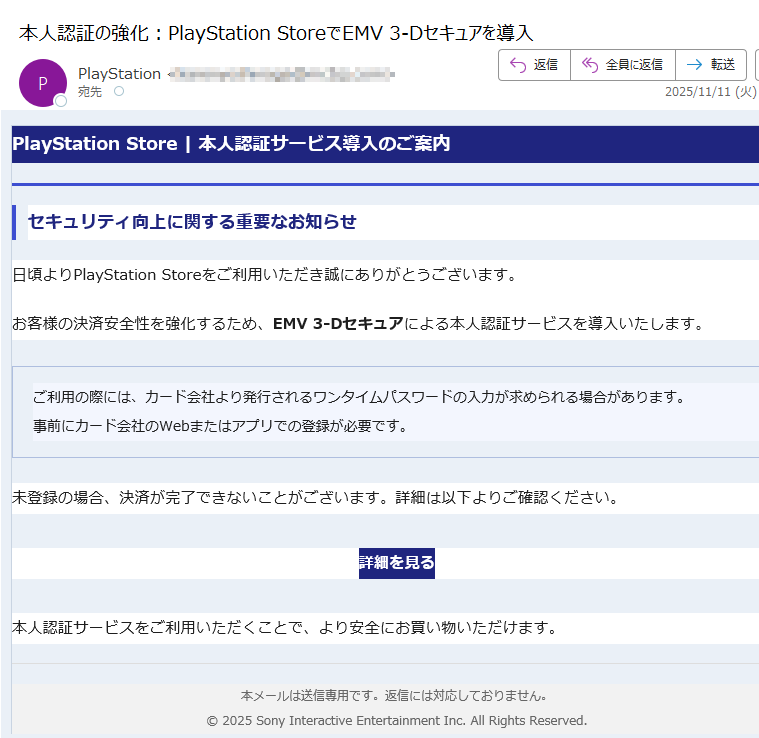This screenshot has height=738, width=759.
Task: Click the 宛先 recipient label
Action: (x=90, y=91)
